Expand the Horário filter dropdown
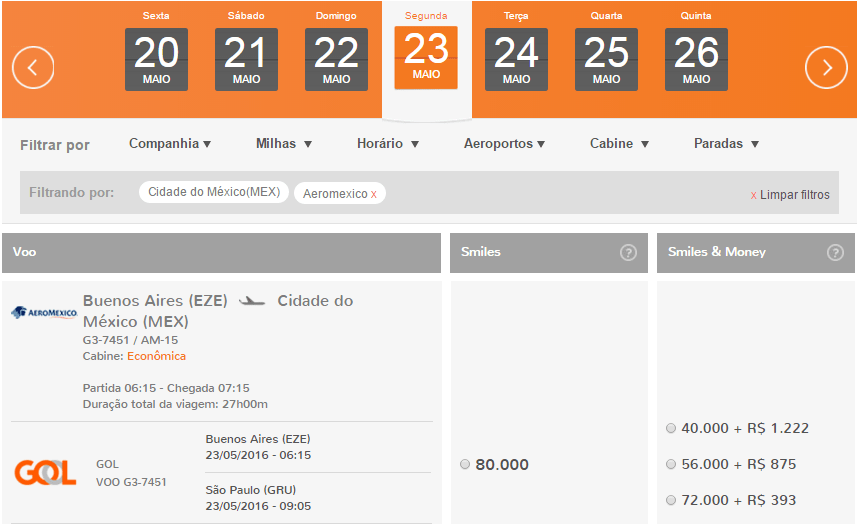Screen dimensions: 857x524 tap(388, 144)
